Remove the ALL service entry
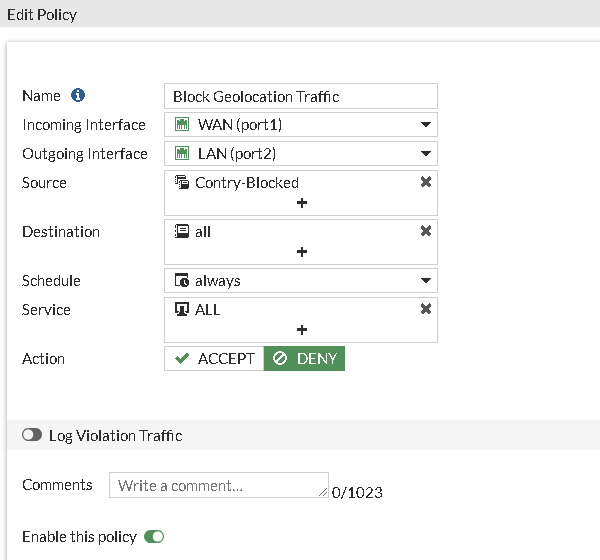Viewport: 600px width, 560px height. (426, 309)
